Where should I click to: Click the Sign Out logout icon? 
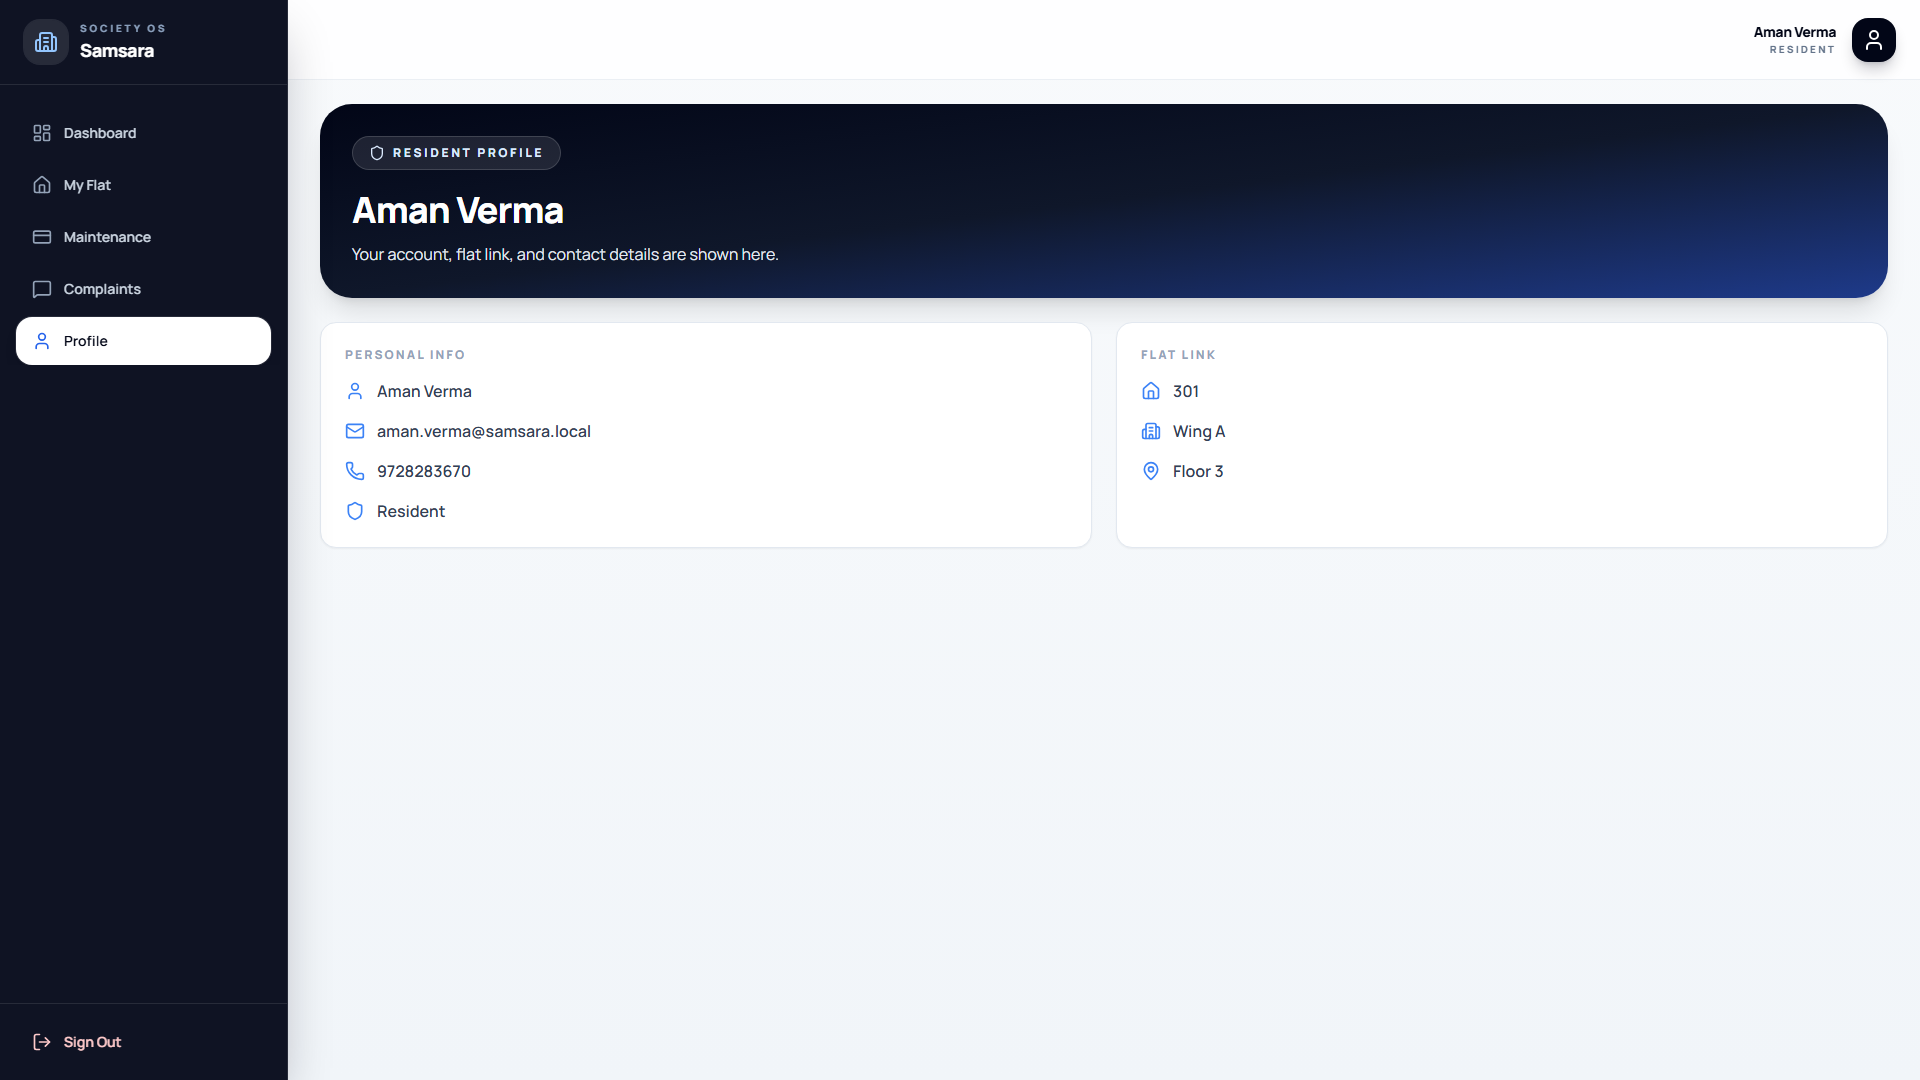pos(41,1041)
